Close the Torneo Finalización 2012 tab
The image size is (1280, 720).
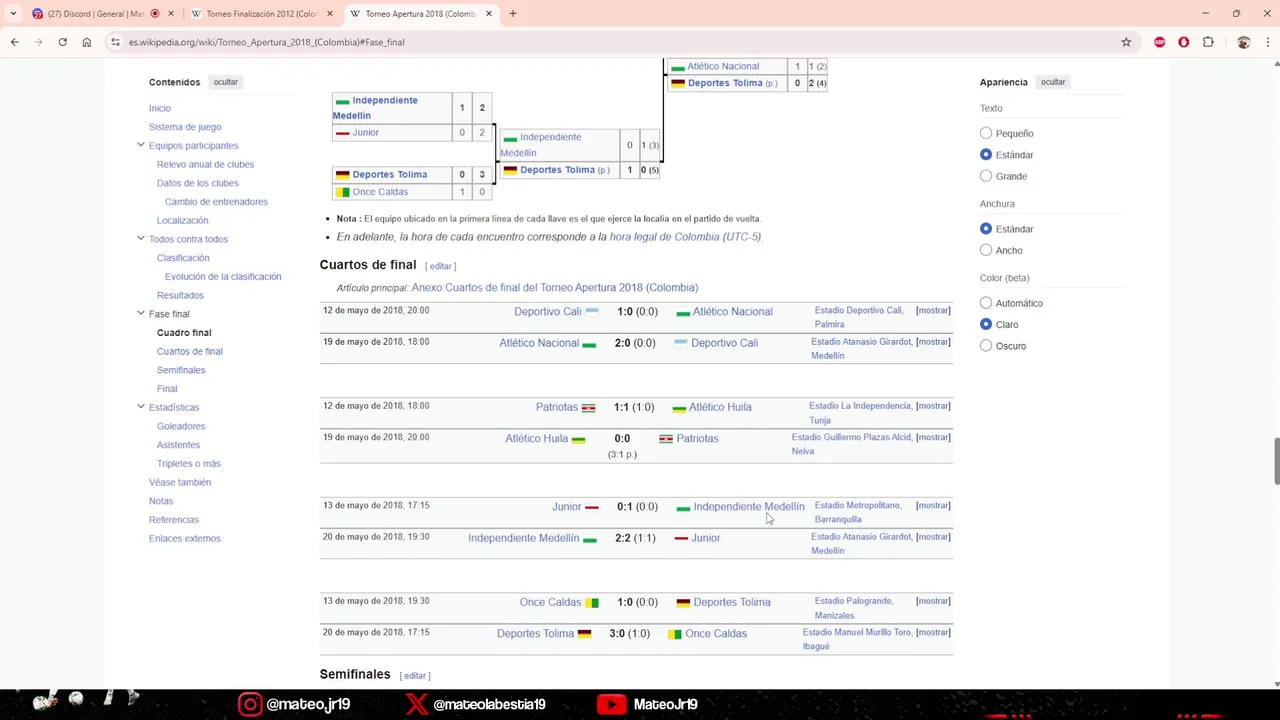(x=329, y=14)
